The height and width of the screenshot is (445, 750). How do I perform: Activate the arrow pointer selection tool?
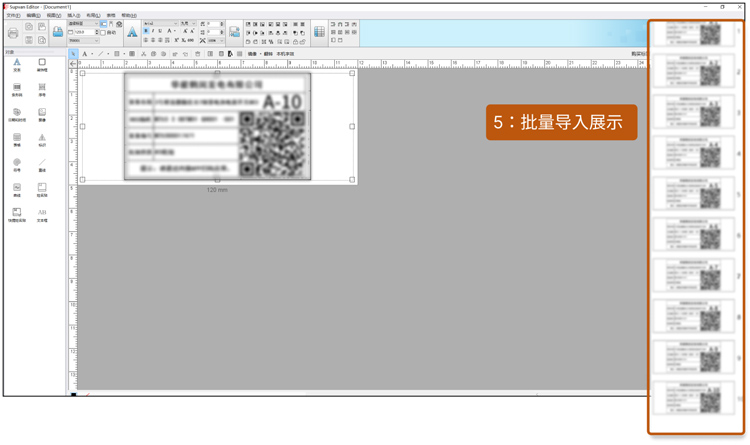(x=73, y=54)
